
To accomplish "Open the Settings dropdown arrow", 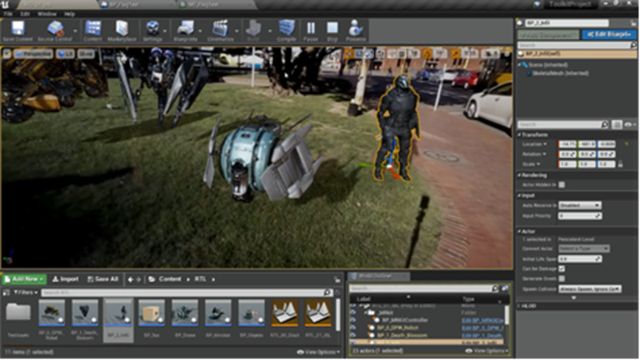I will tap(165, 31).
